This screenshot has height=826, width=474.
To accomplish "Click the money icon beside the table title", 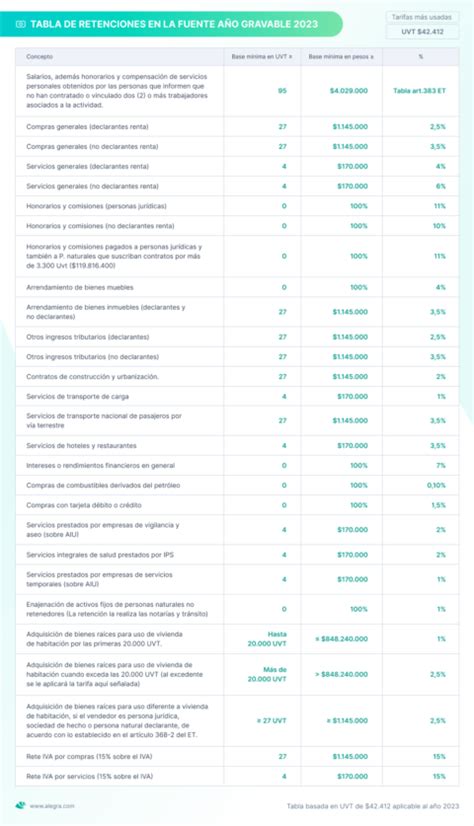I will click(21, 24).
